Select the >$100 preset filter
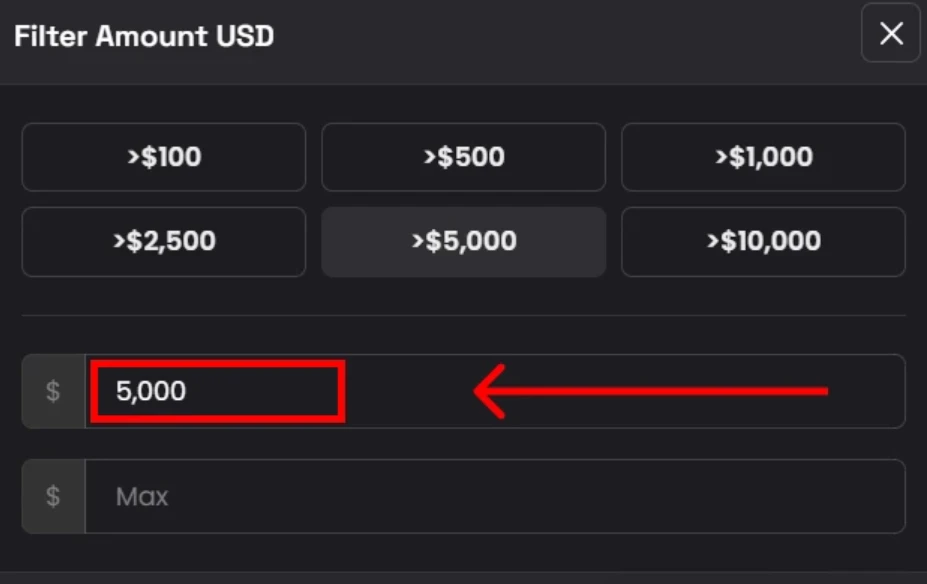Image resolution: width=927 pixels, height=584 pixels. pyautogui.click(x=163, y=157)
